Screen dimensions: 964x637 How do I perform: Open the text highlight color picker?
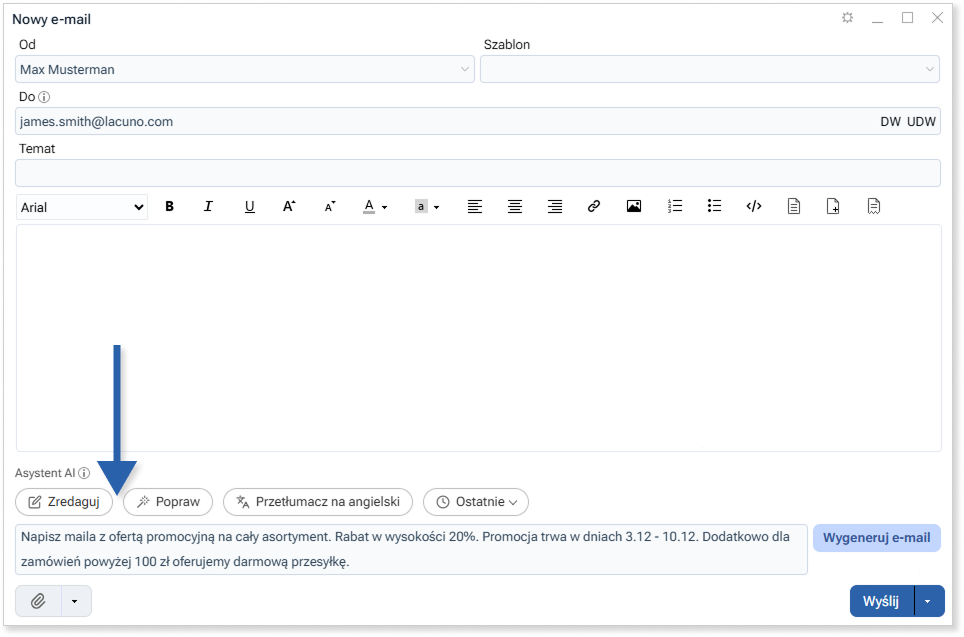(x=427, y=207)
